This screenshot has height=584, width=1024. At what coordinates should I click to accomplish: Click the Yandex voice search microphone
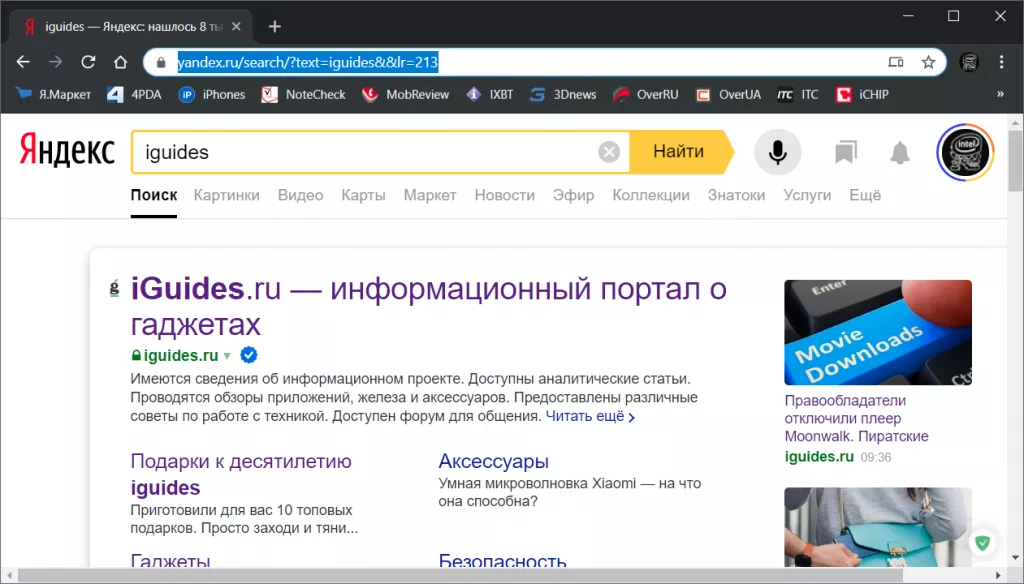pos(777,152)
